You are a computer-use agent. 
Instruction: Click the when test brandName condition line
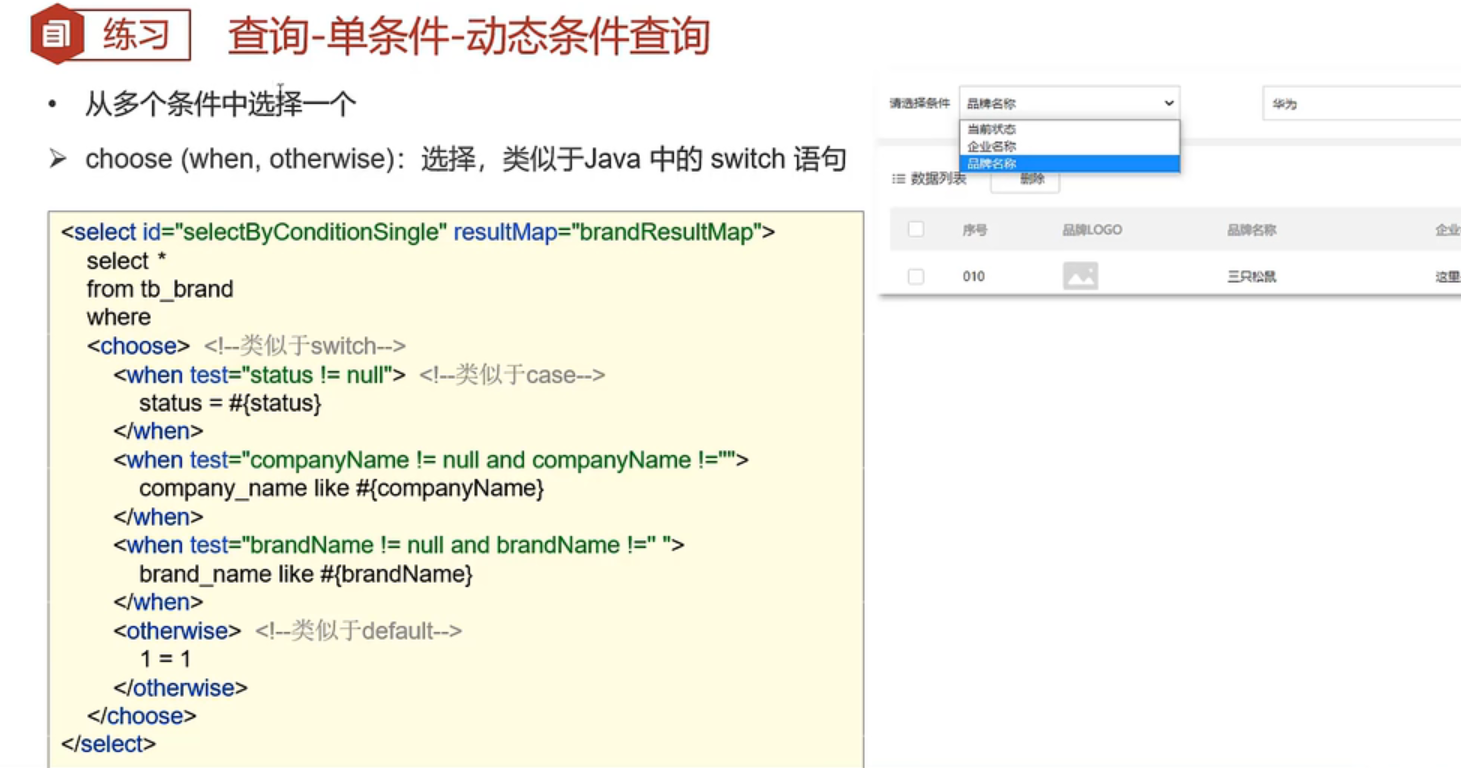point(399,545)
